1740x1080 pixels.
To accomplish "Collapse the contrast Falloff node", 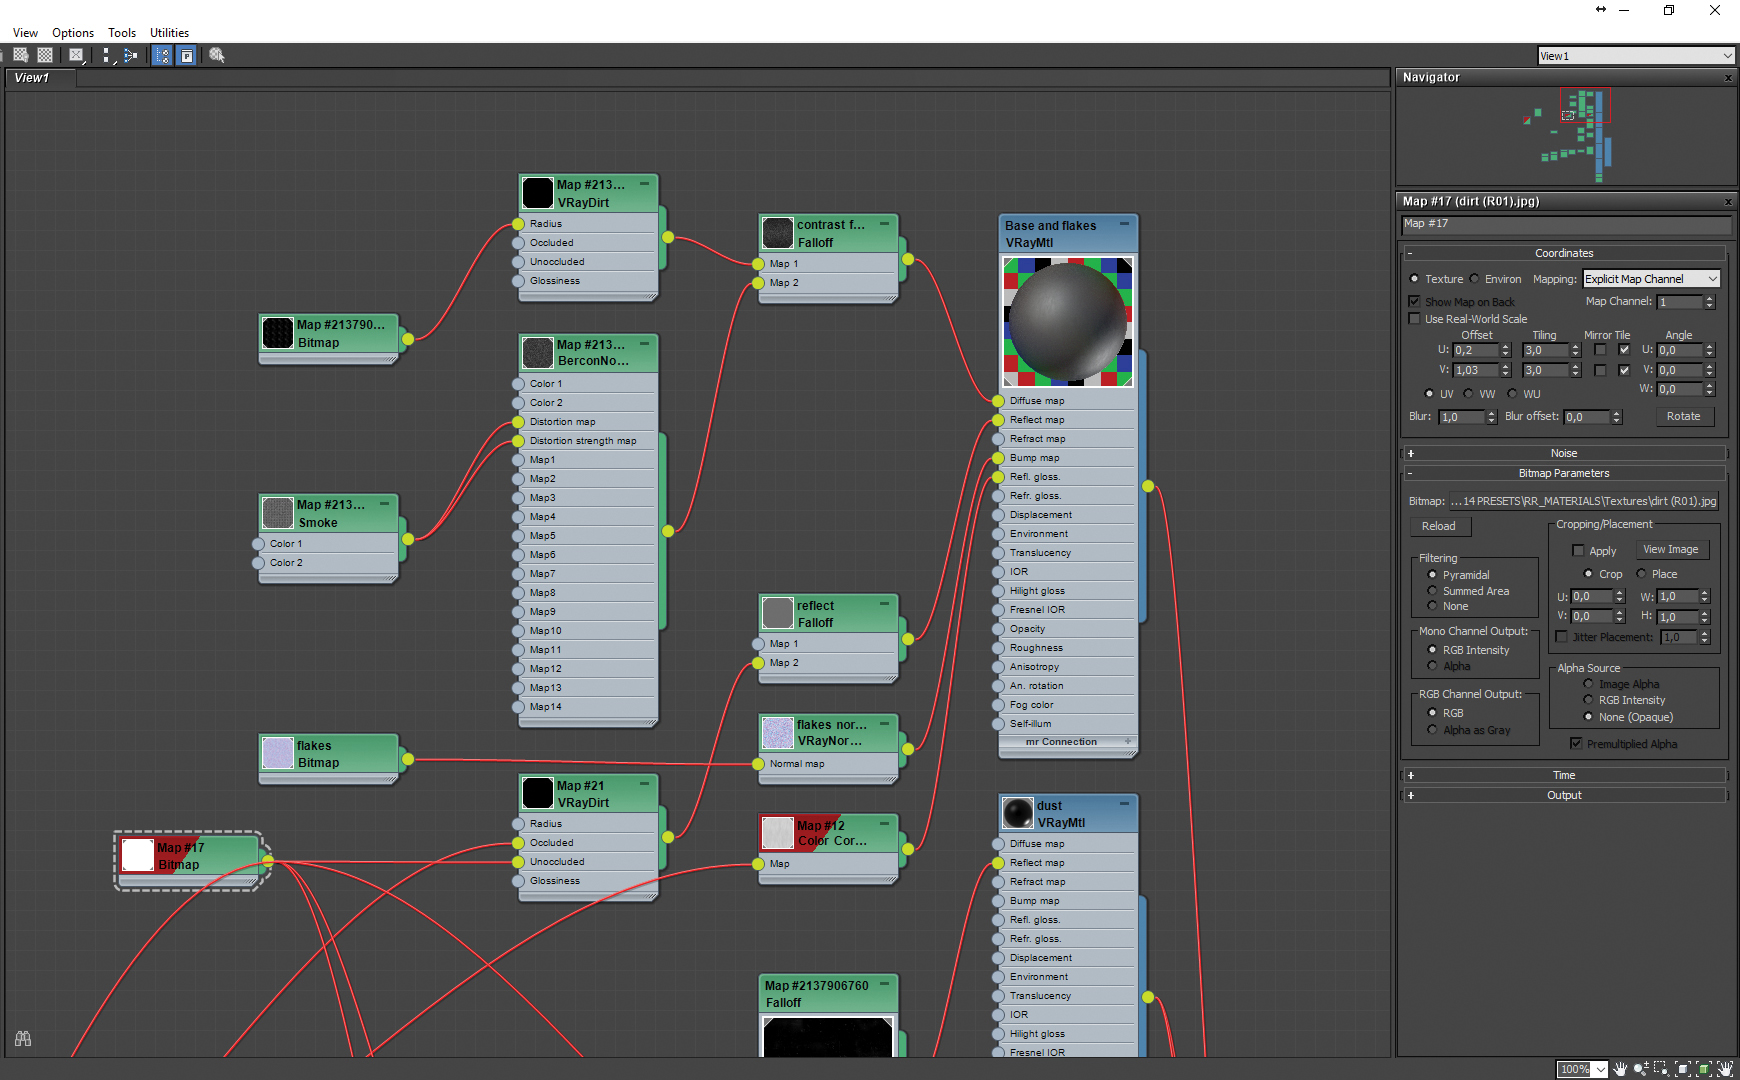I will (884, 224).
